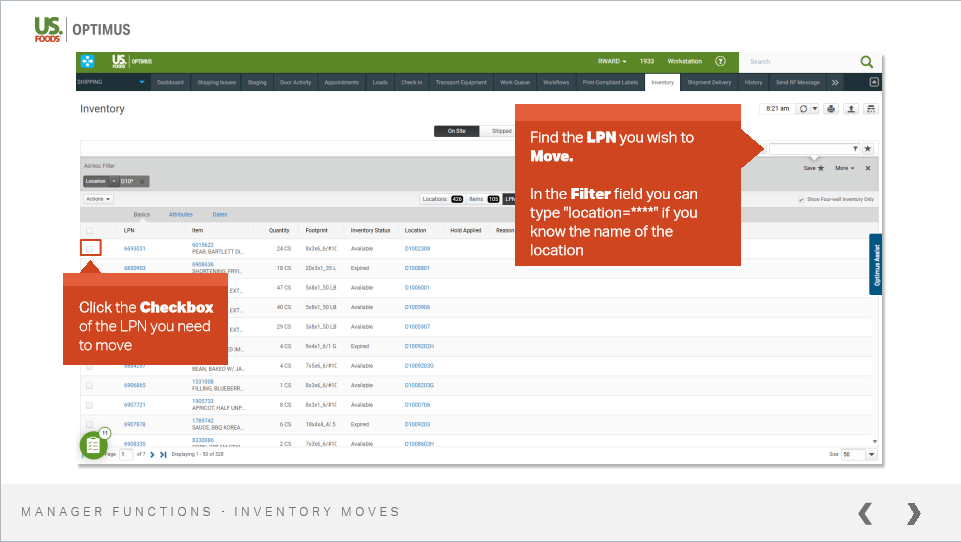Screen dimensions: 961x542
Task: Toggle Show Four-wall Inventory Only
Action: [x=801, y=199]
